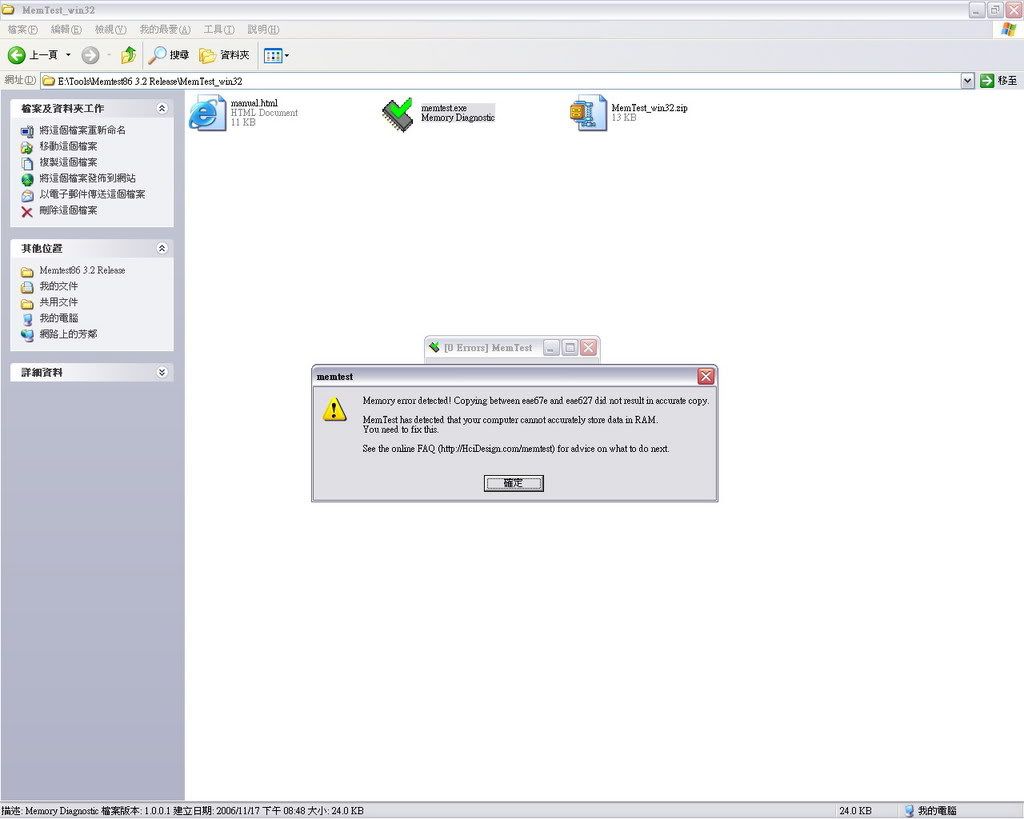The height and width of the screenshot is (819, 1024).
Task: Toggle the Folders (資料夾) pane button
Action: coord(225,56)
